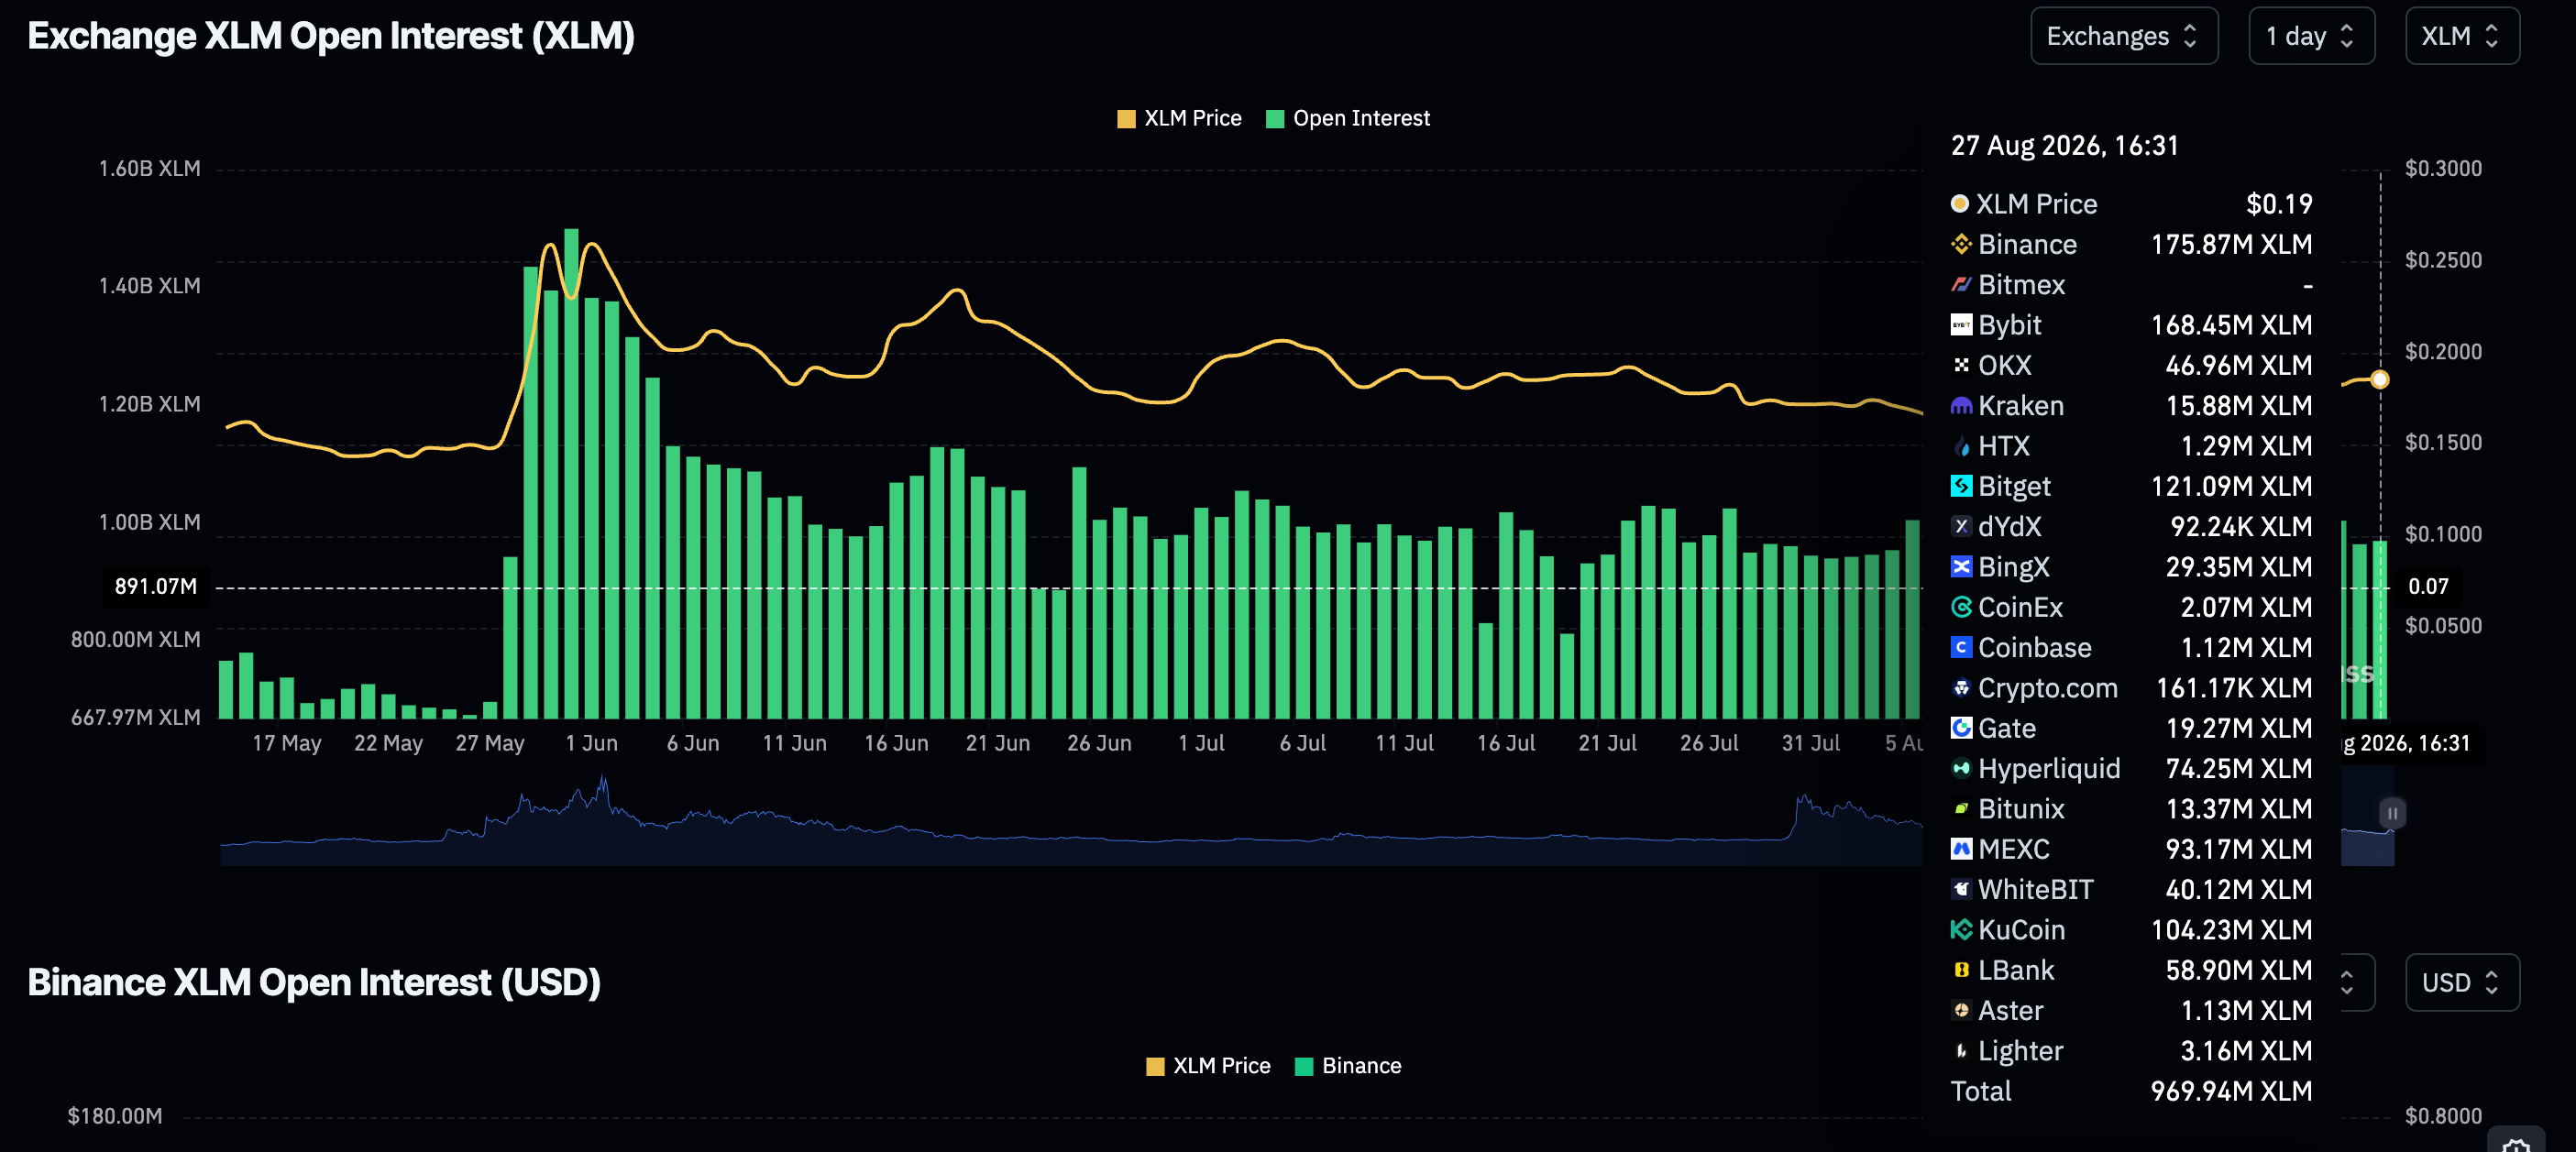
Task: Open the Exchanges dropdown
Action: point(2123,36)
